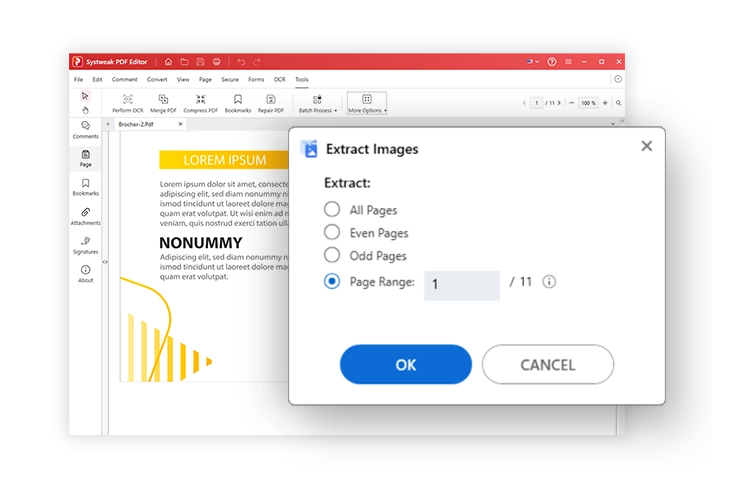Close the Brocher-2.Pdf tab
740x500 pixels.
tap(180, 124)
